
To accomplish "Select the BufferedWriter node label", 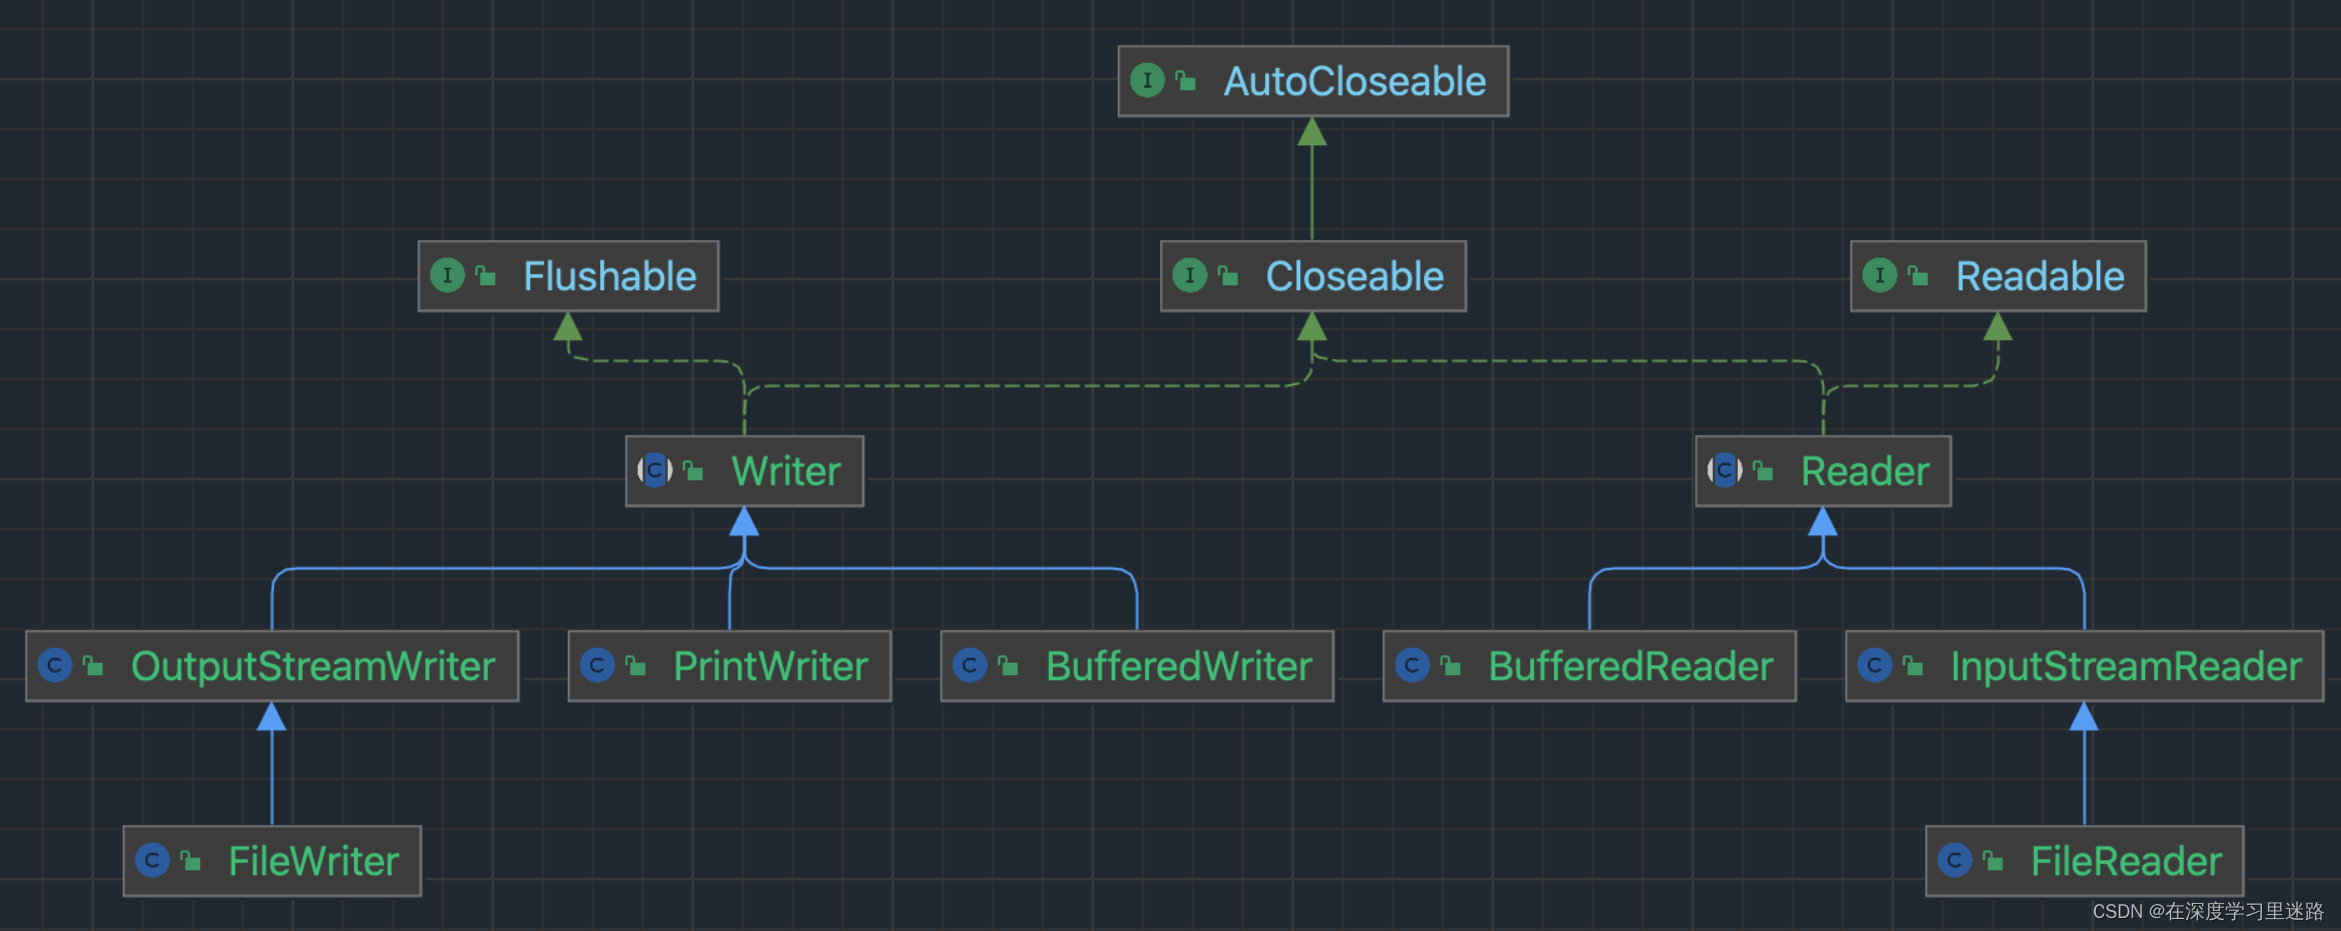I will [1179, 666].
